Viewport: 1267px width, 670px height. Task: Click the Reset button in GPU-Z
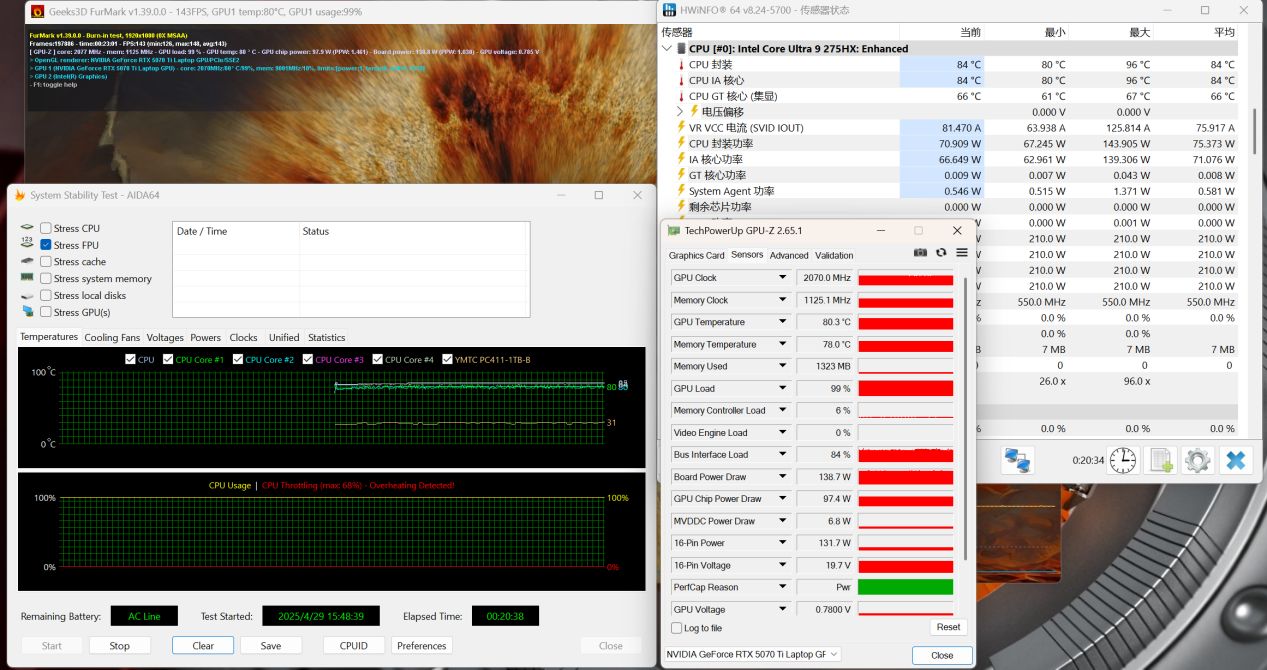click(948, 627)
